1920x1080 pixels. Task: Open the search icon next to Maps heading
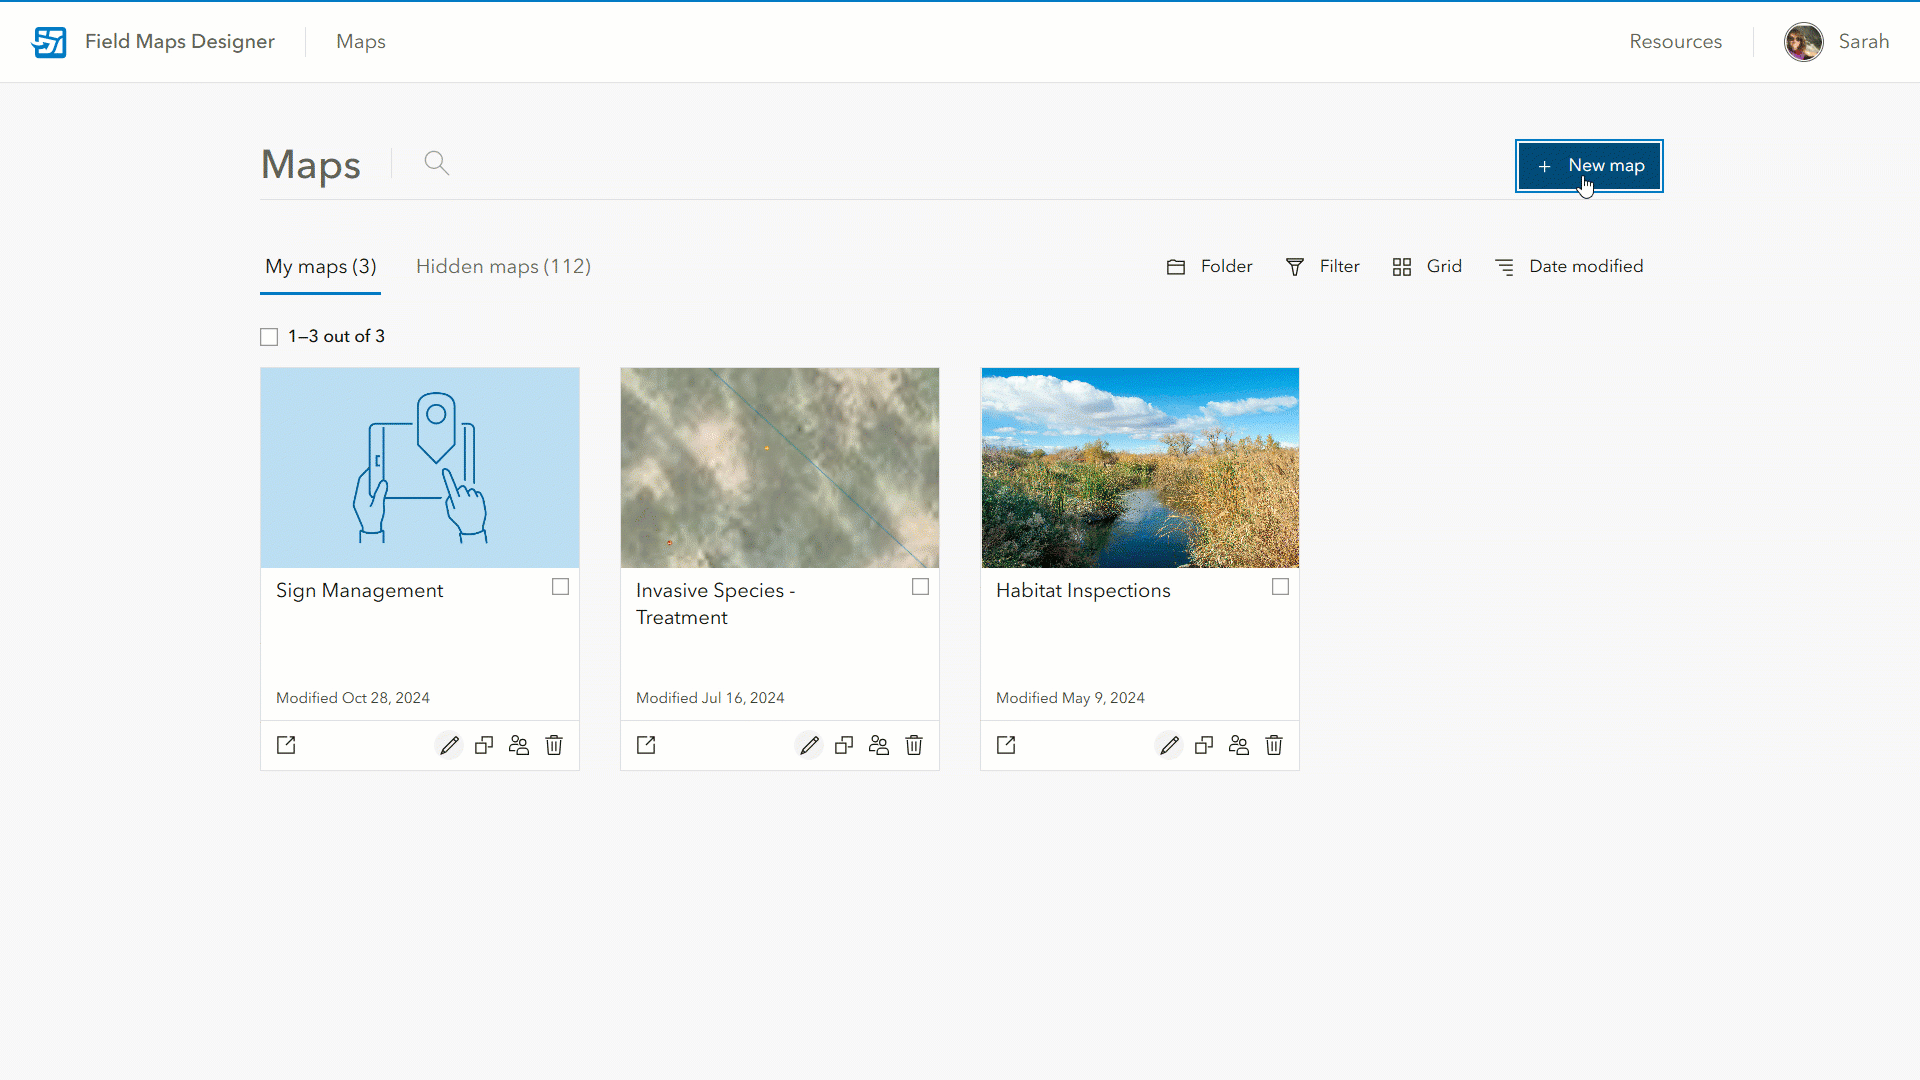point(437,163)
